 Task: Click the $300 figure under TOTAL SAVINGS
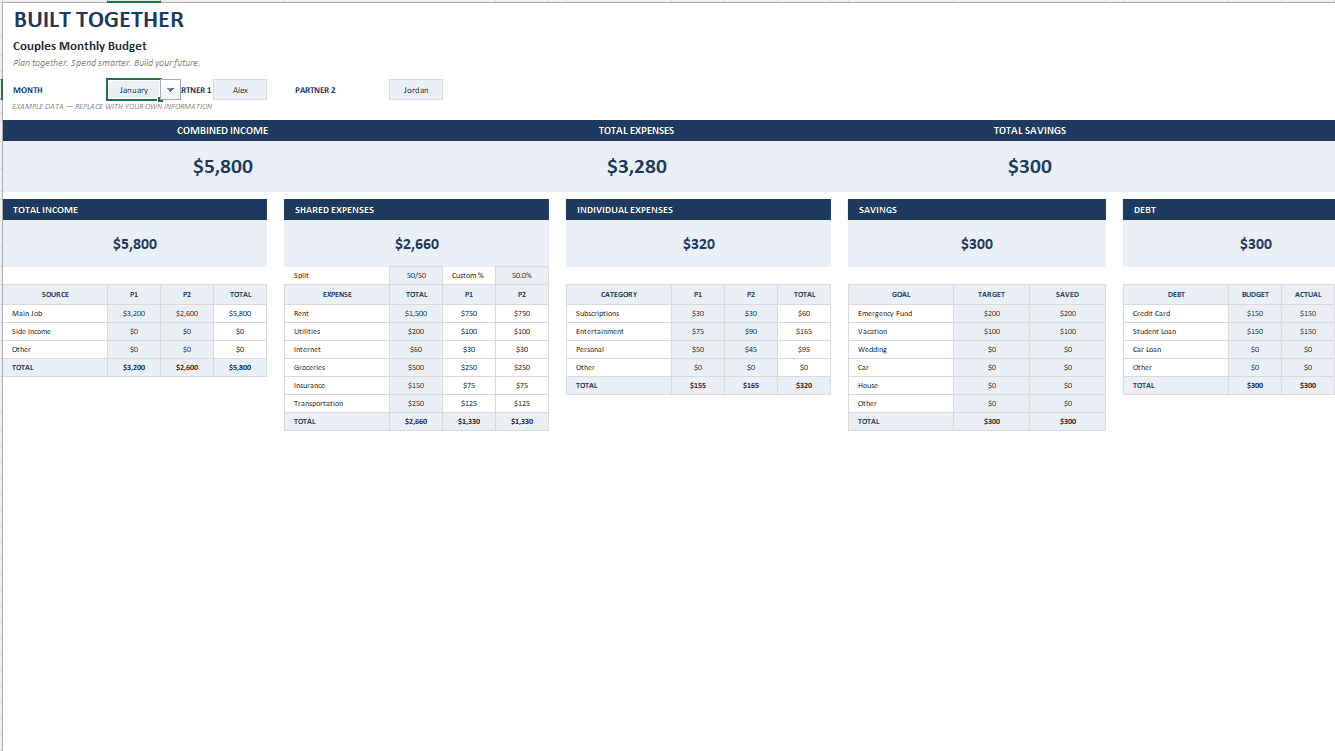1030,167
